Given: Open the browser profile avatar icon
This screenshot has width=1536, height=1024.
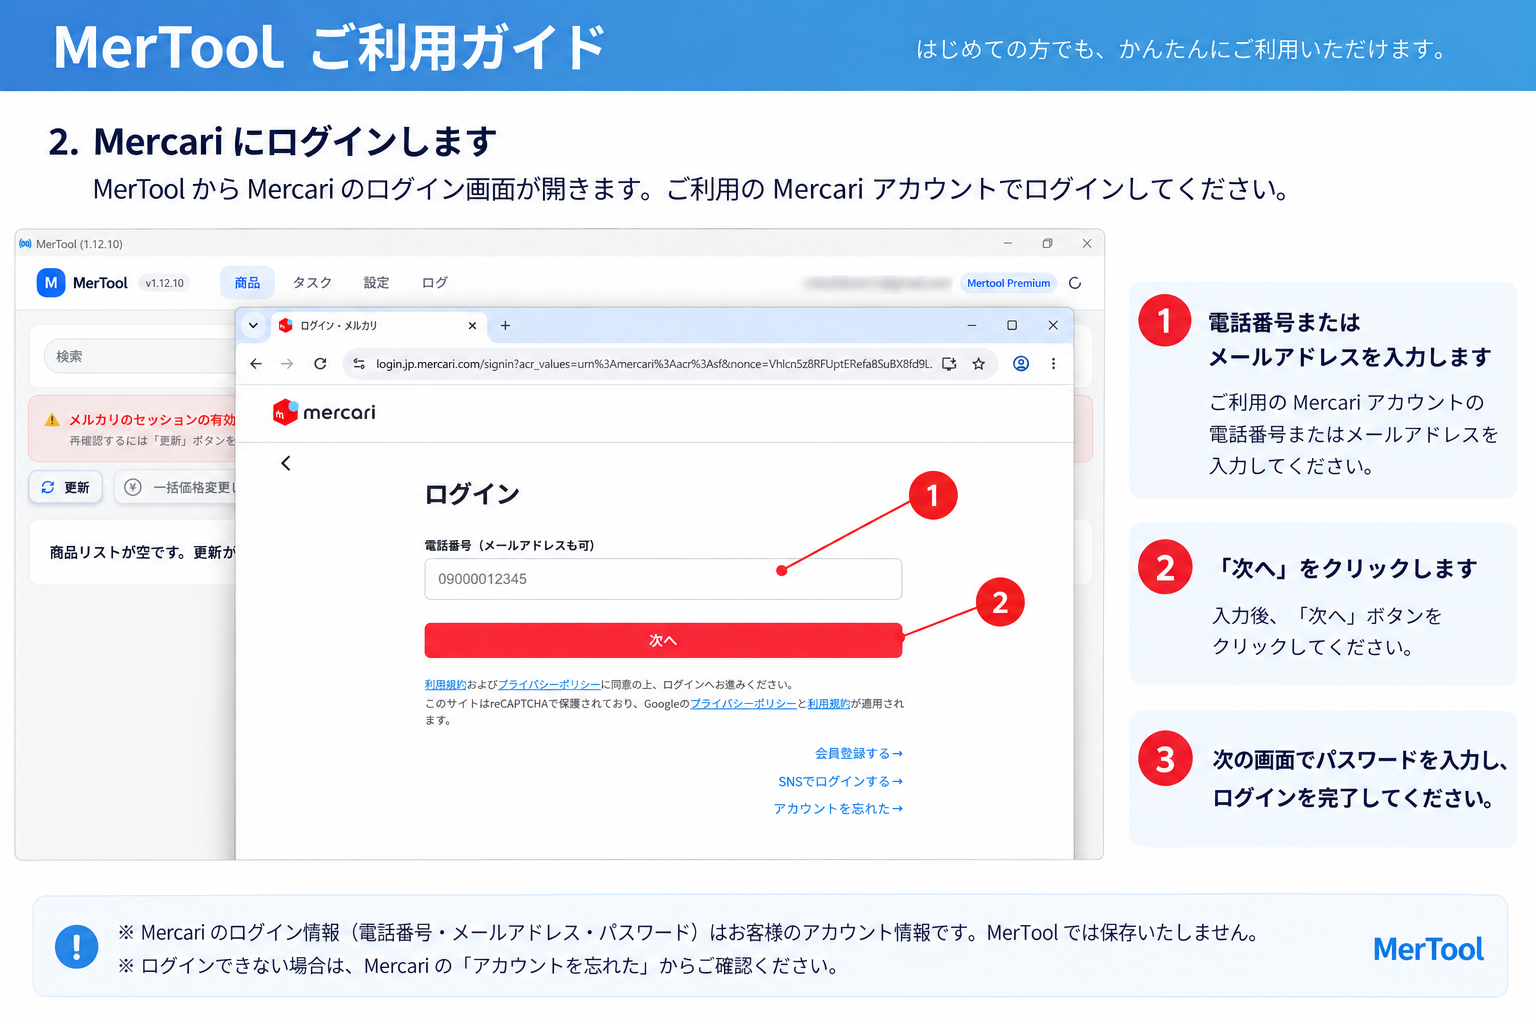Looking at the screenshot, I should (x=1021, y=364).
